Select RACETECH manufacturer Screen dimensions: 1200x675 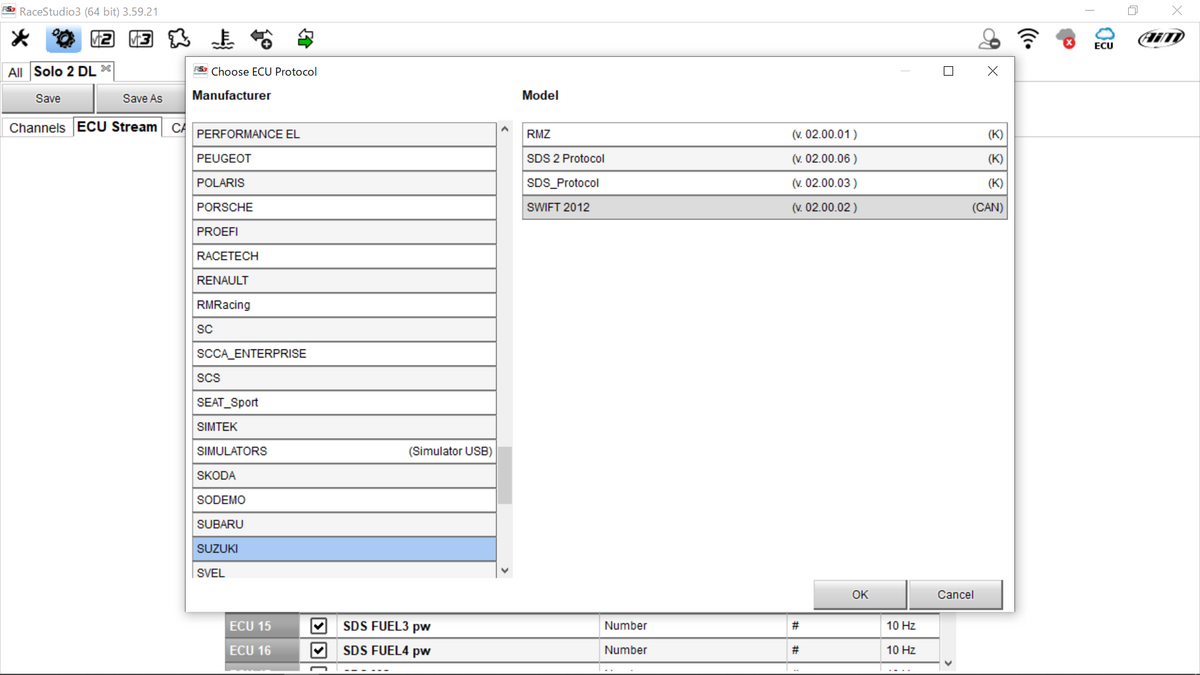coord(344,256)
